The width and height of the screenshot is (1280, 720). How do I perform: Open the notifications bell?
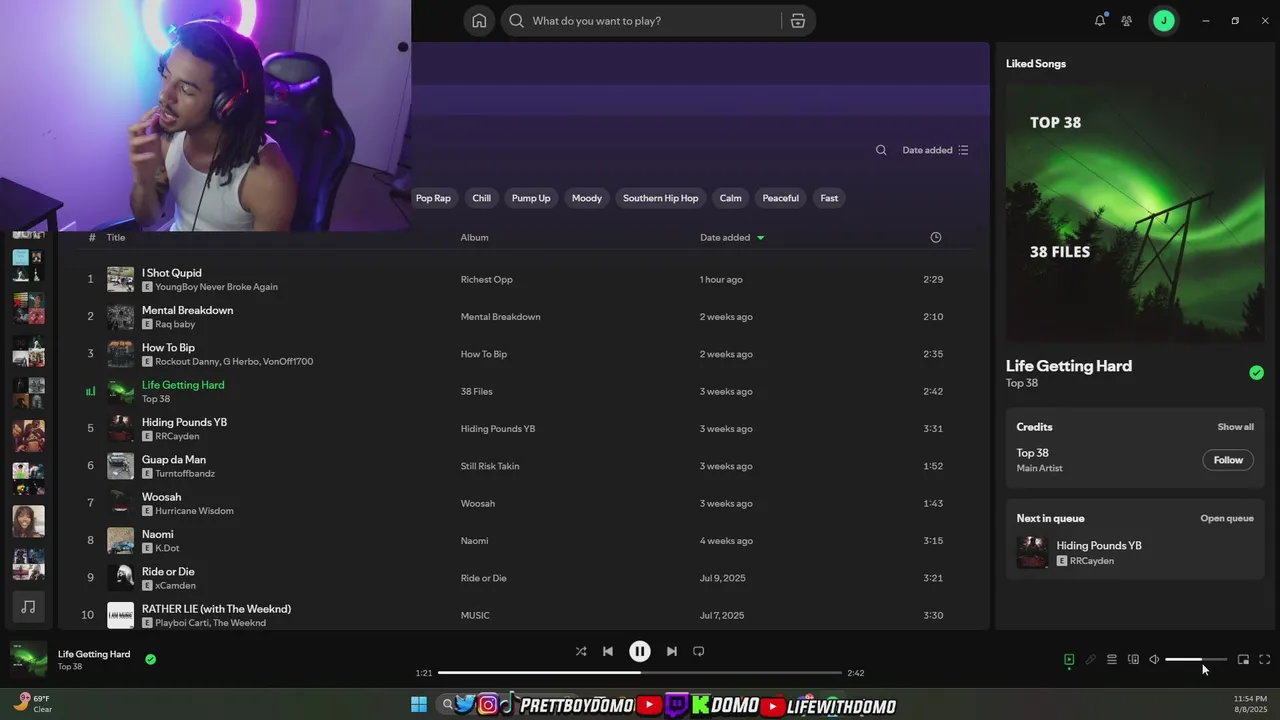[1100, 20]
